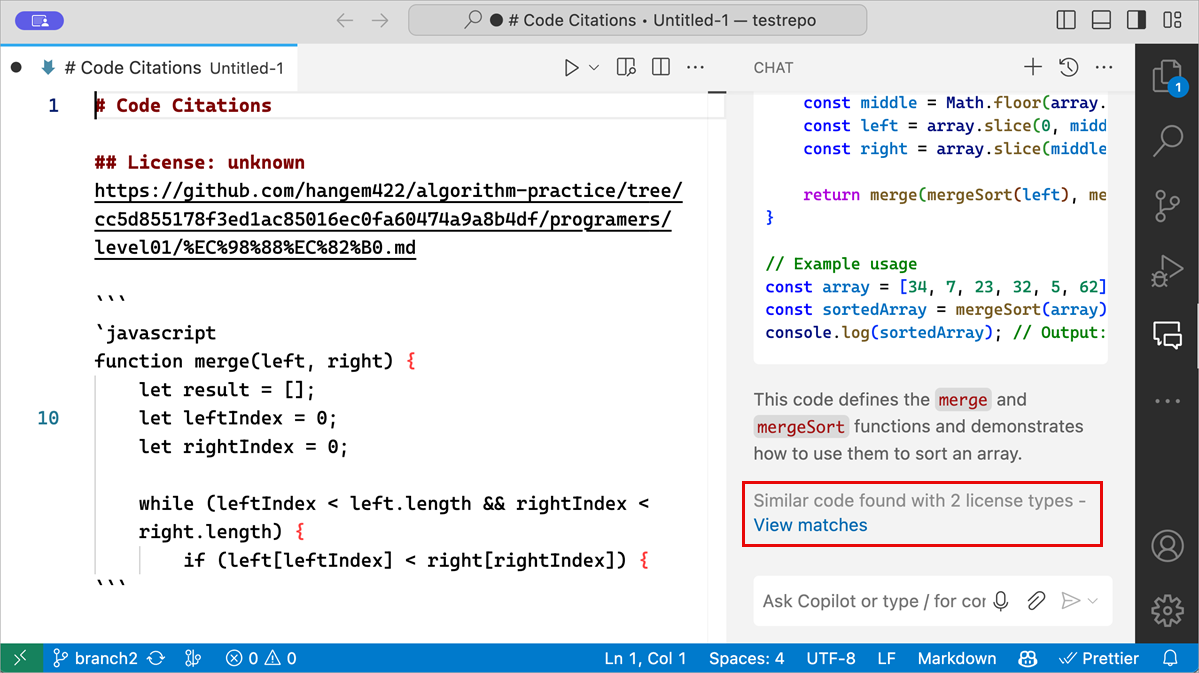Attach context using the paperclip icon
Image resolution: width=1199 pixels, height=673 pixels.
click(1036, 601)
